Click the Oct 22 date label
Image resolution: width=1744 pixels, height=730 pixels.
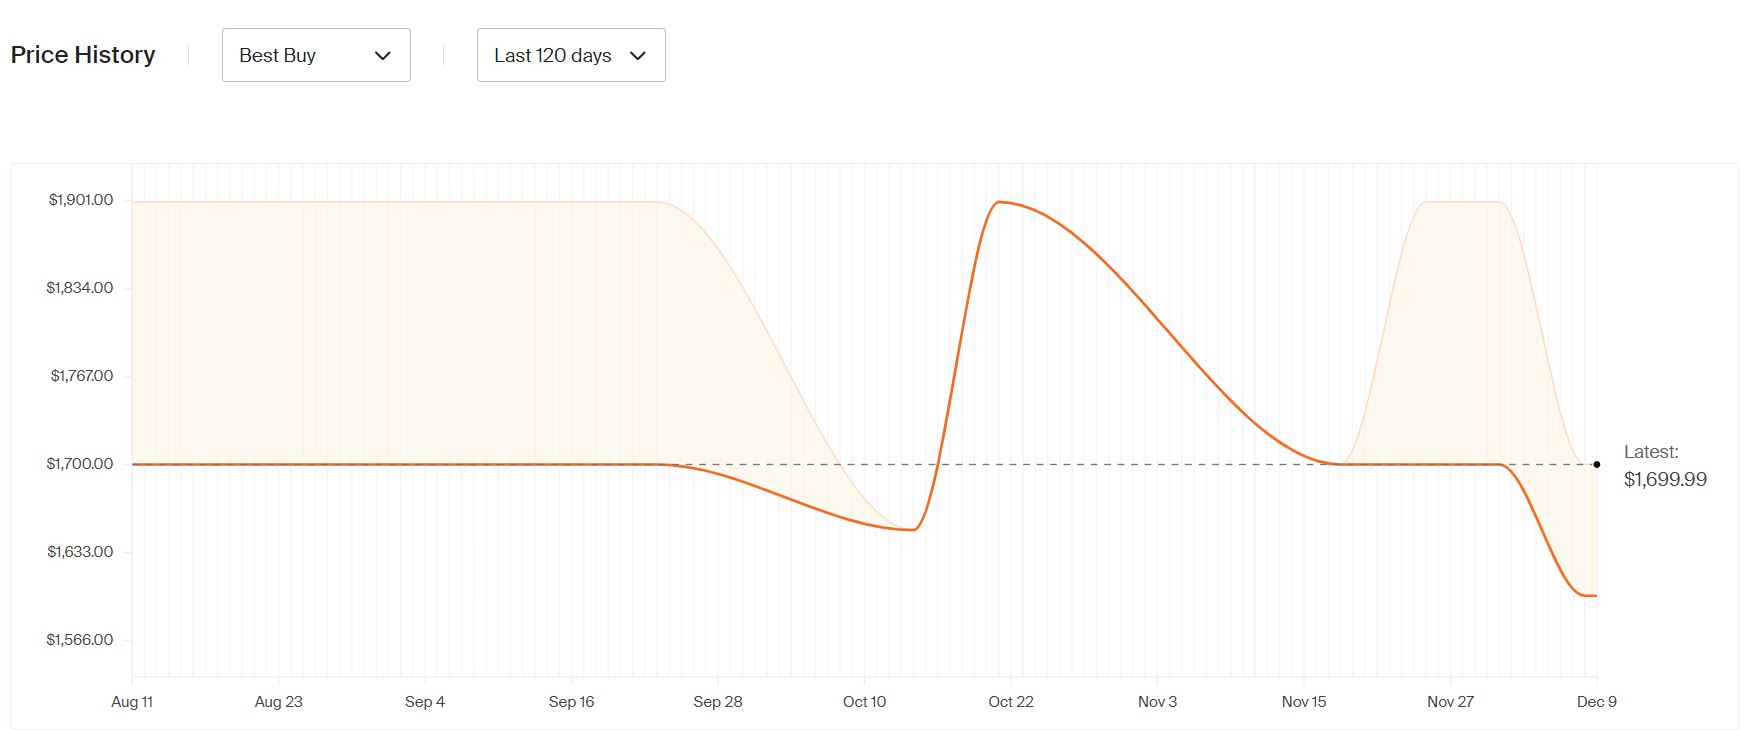tap(1011, 702)
